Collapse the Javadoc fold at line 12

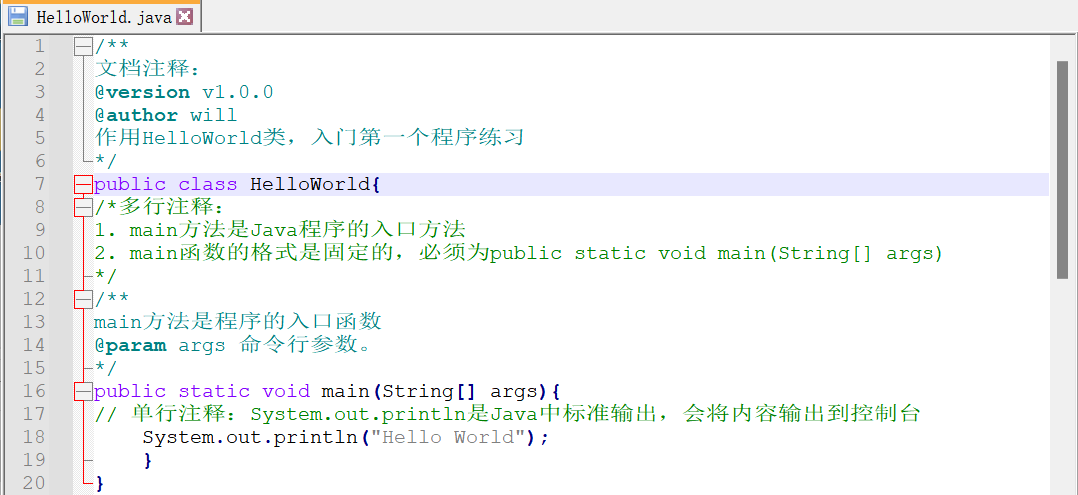click(83, 299)
